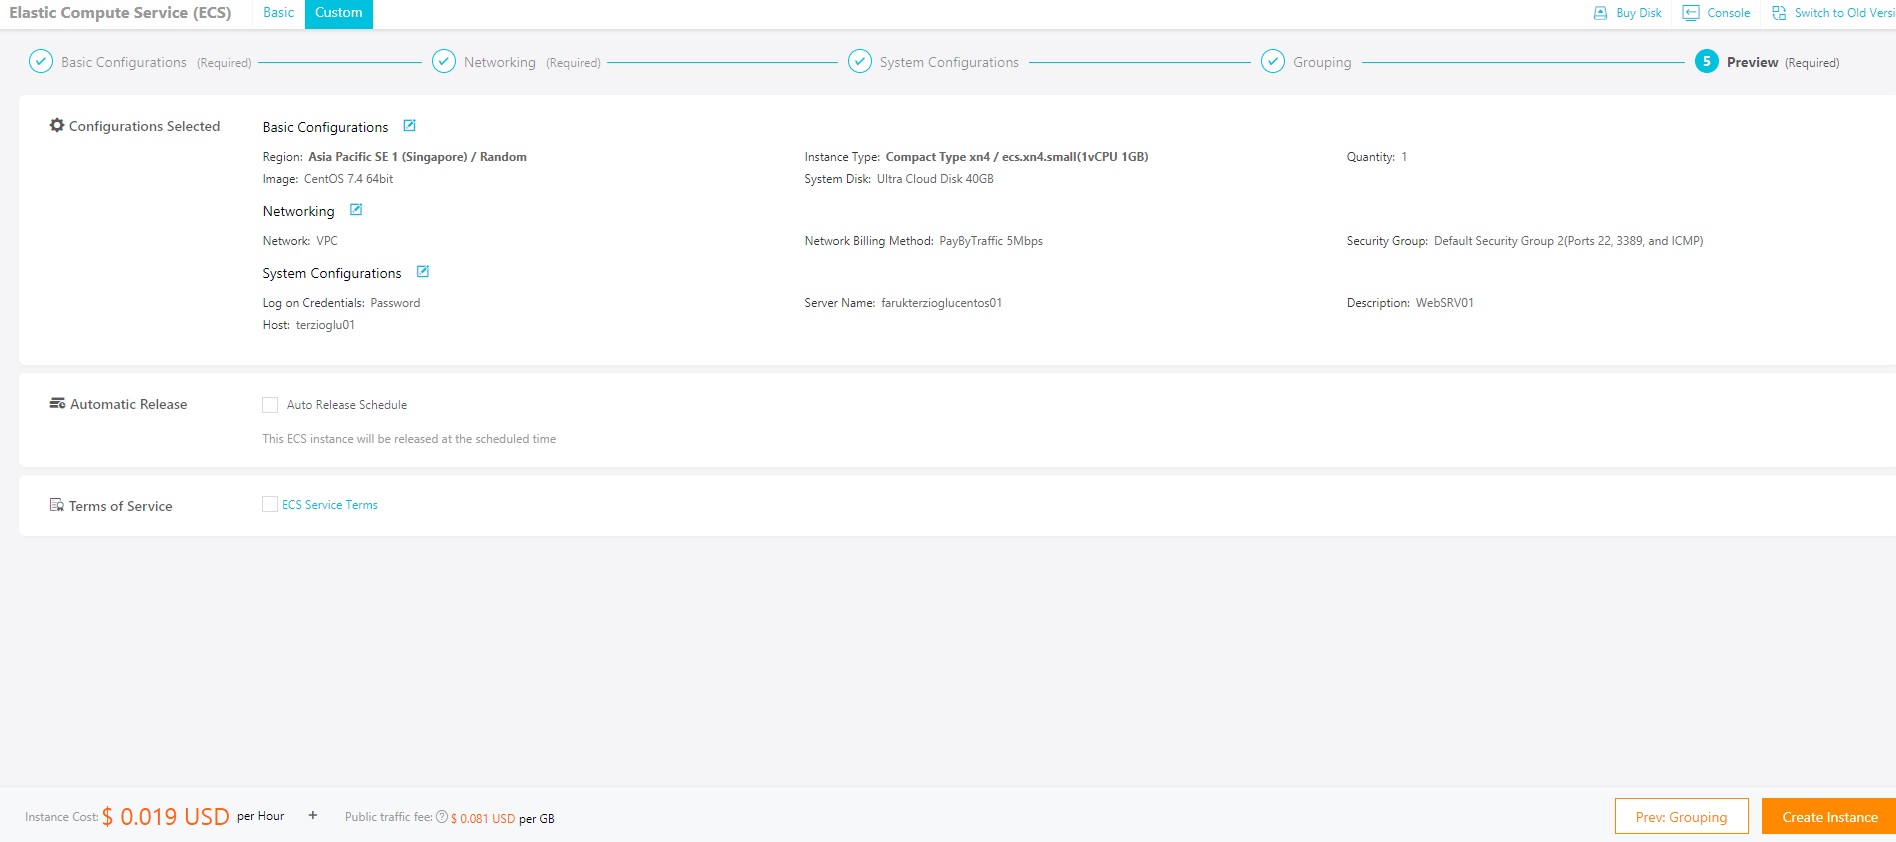Click the region value Asia Pacific SE 1
Viewport: 1896px width, 842px height.
(417, 157)
